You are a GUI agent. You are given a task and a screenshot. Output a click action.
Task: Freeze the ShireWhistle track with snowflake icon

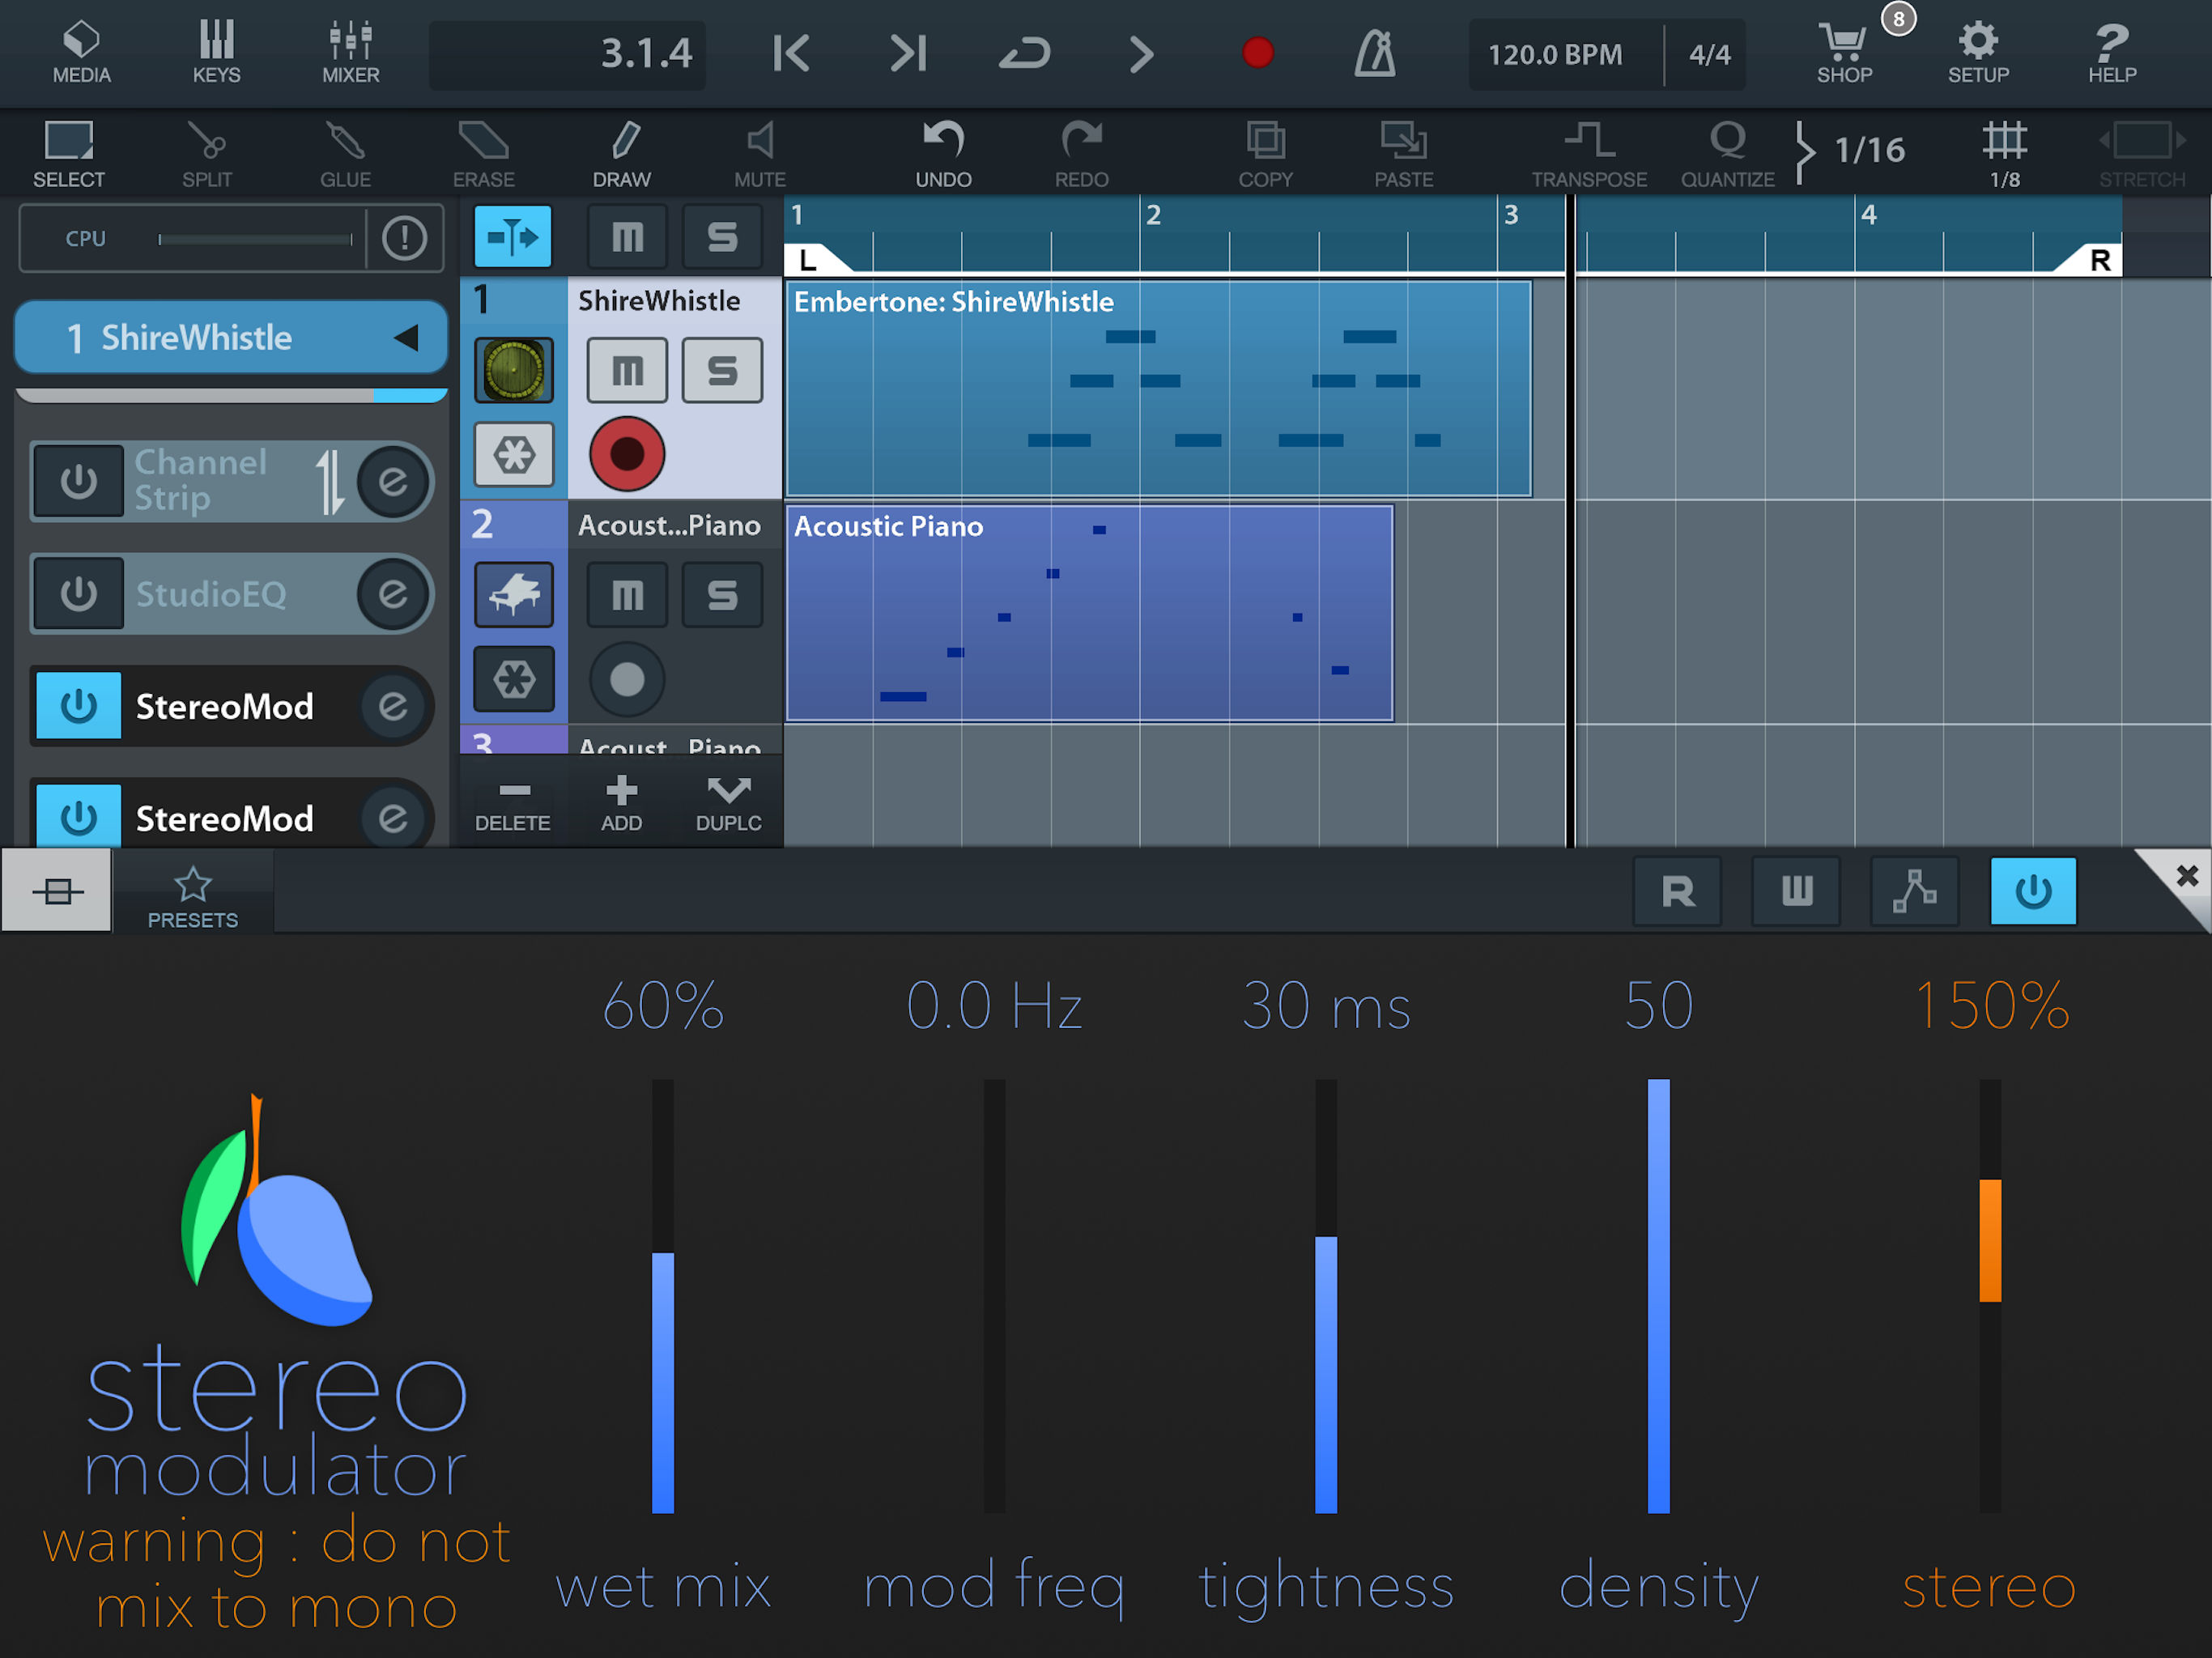tap(513, 455)
